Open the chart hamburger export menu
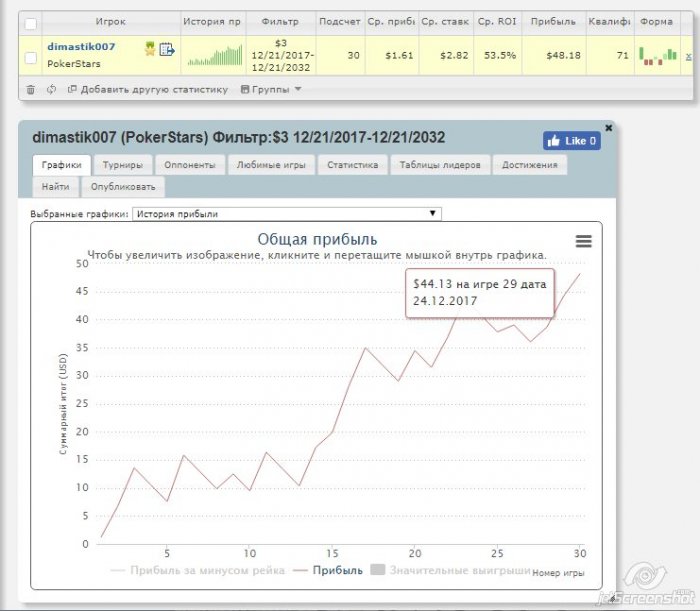Image resolution: width=700 pixels, height=611 pixels. [583, 241]
